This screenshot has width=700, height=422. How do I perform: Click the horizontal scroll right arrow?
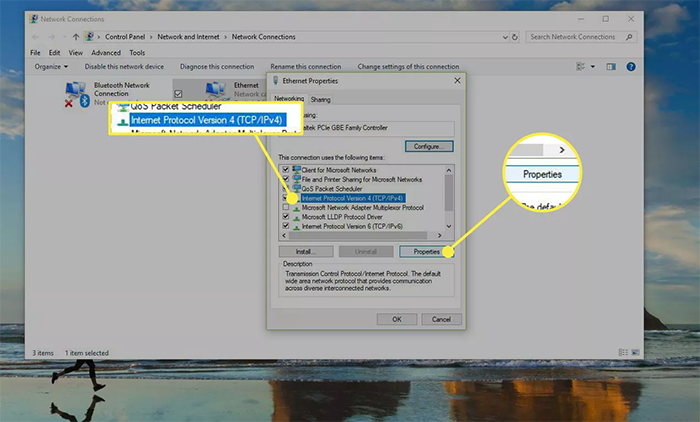tap(440, 235)
